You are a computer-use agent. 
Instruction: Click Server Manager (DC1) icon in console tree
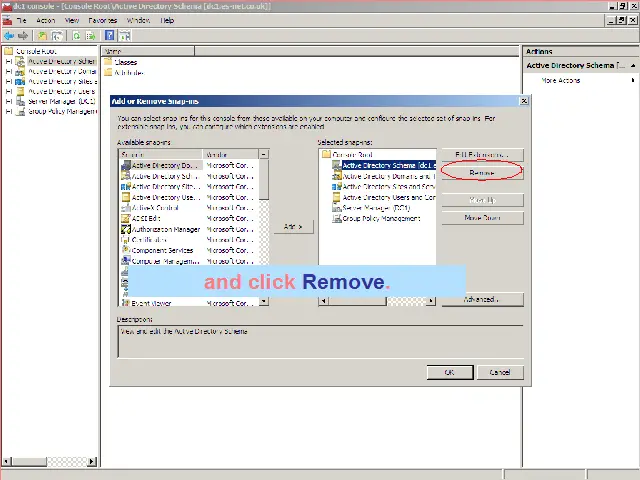(x=20, y=101)
